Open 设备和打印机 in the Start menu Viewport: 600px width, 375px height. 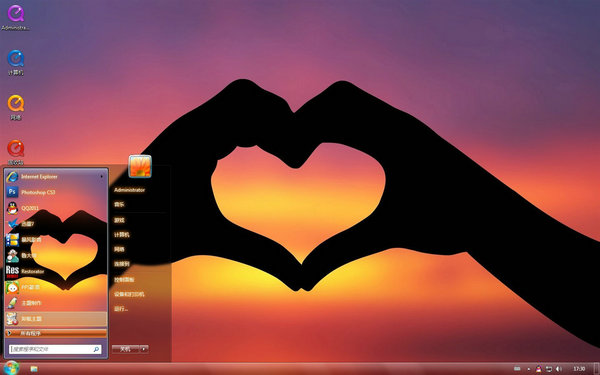pyautogui.click(x=129, y=294)
